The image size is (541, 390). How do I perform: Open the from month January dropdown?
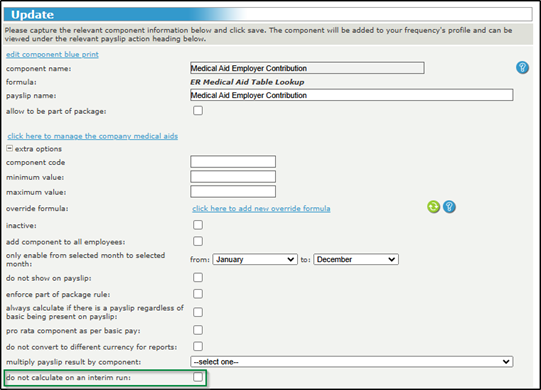[x=255, y=259]
